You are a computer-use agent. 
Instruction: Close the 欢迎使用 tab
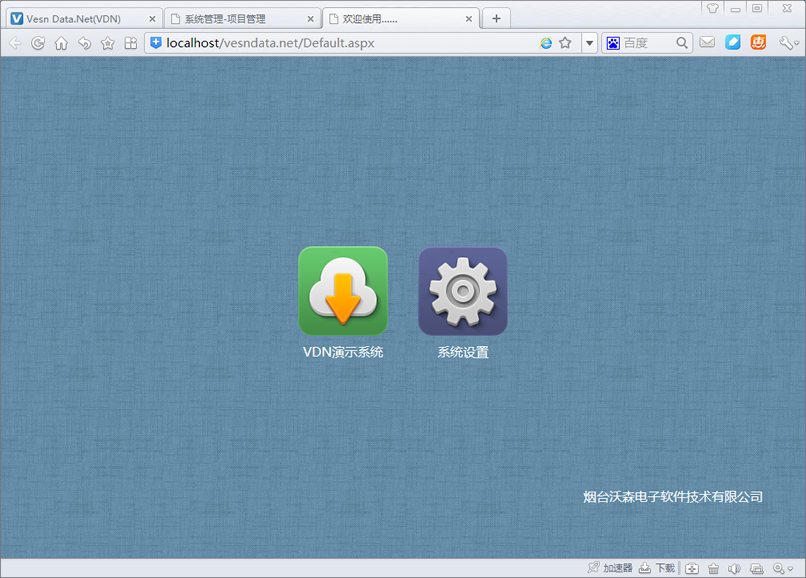pos(471,19)
